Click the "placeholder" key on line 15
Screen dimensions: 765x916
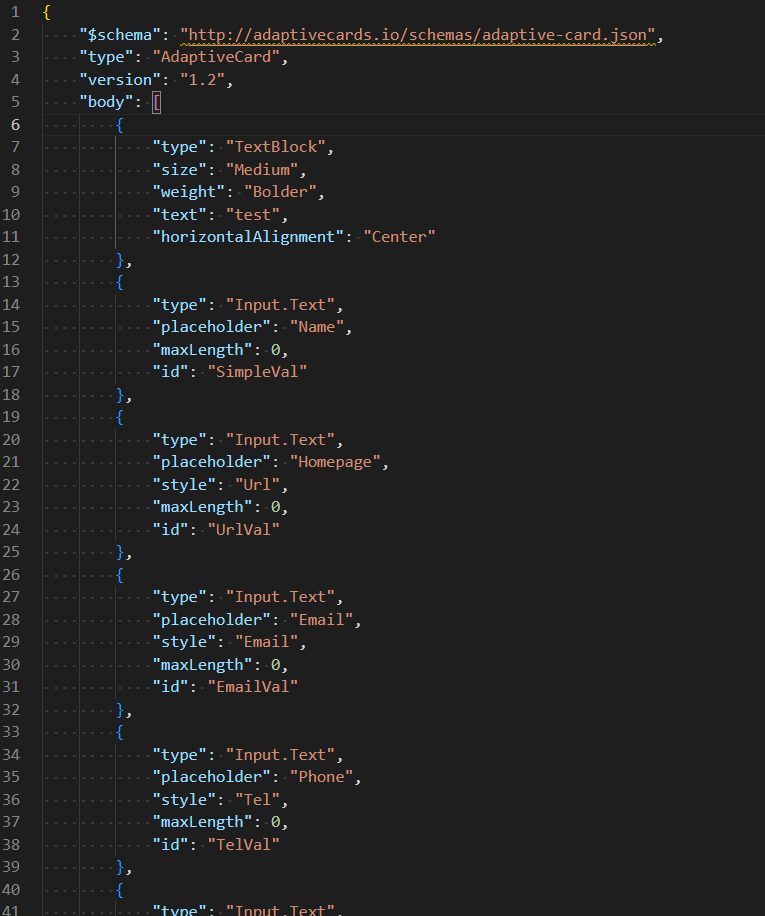pos(211,327)
